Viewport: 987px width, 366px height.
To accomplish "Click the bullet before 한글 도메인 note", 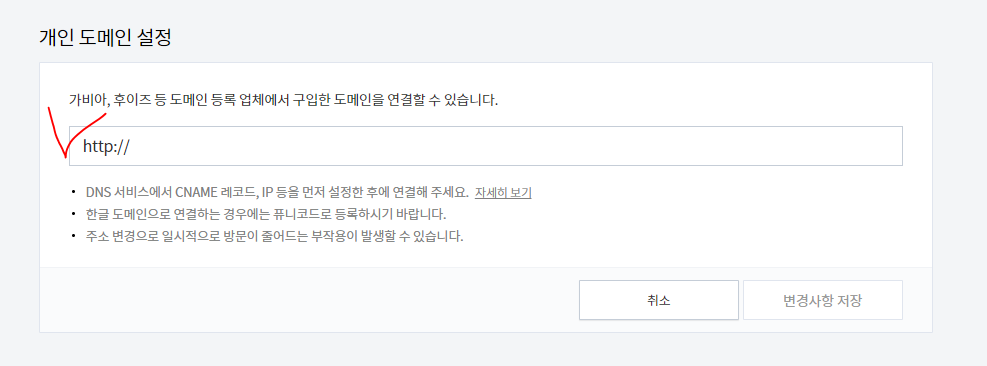I will 73,215.
